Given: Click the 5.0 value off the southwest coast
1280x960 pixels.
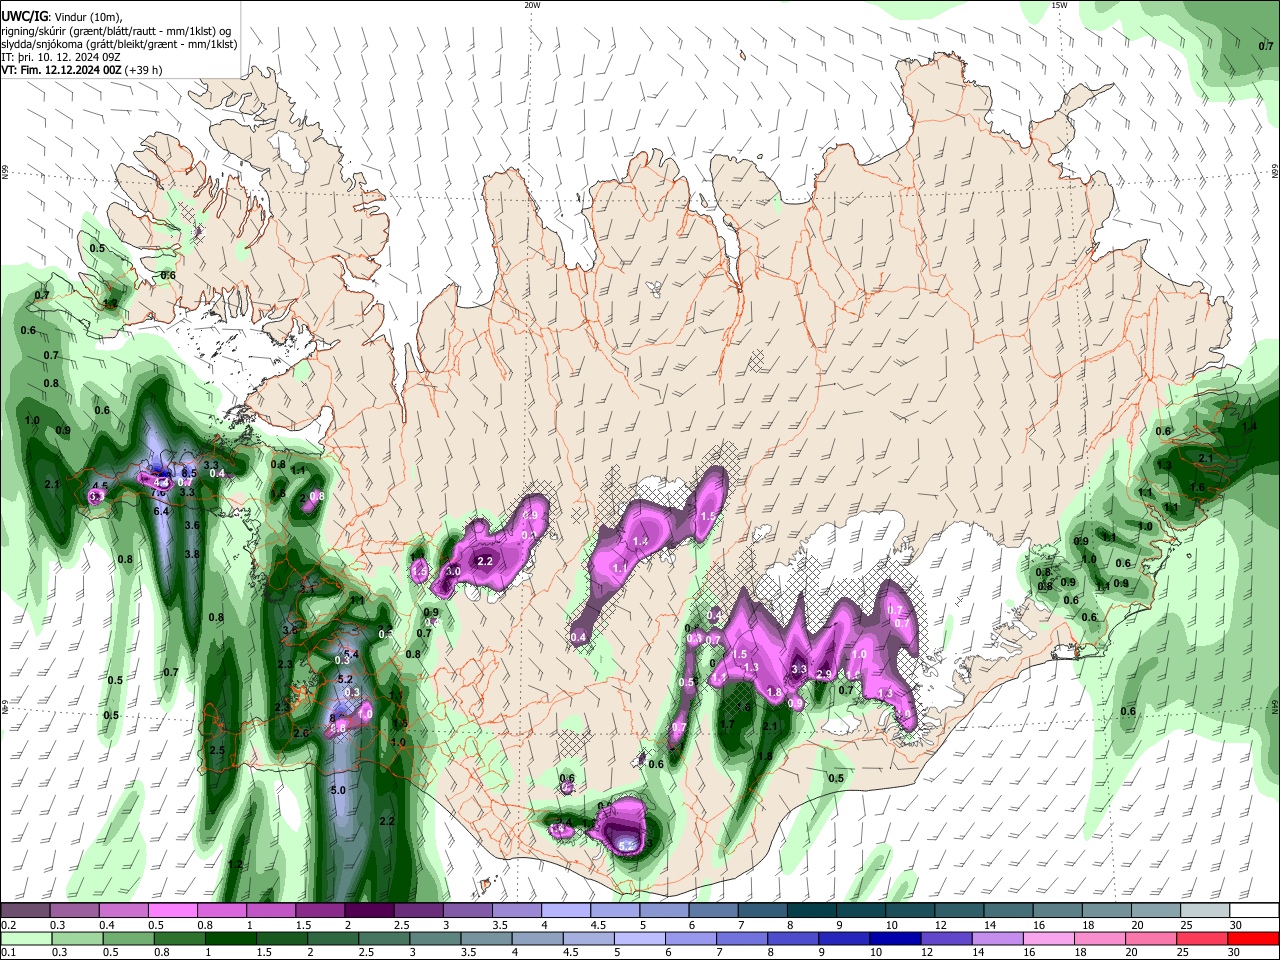Looking at the screenshot, I should (338, 790).
